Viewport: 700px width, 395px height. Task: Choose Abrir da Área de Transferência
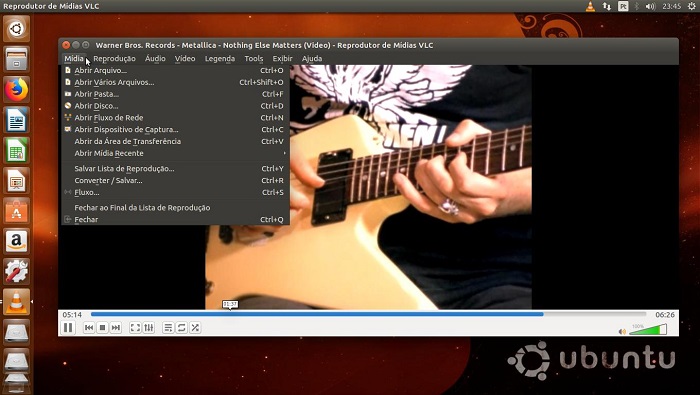click(175, 141)
